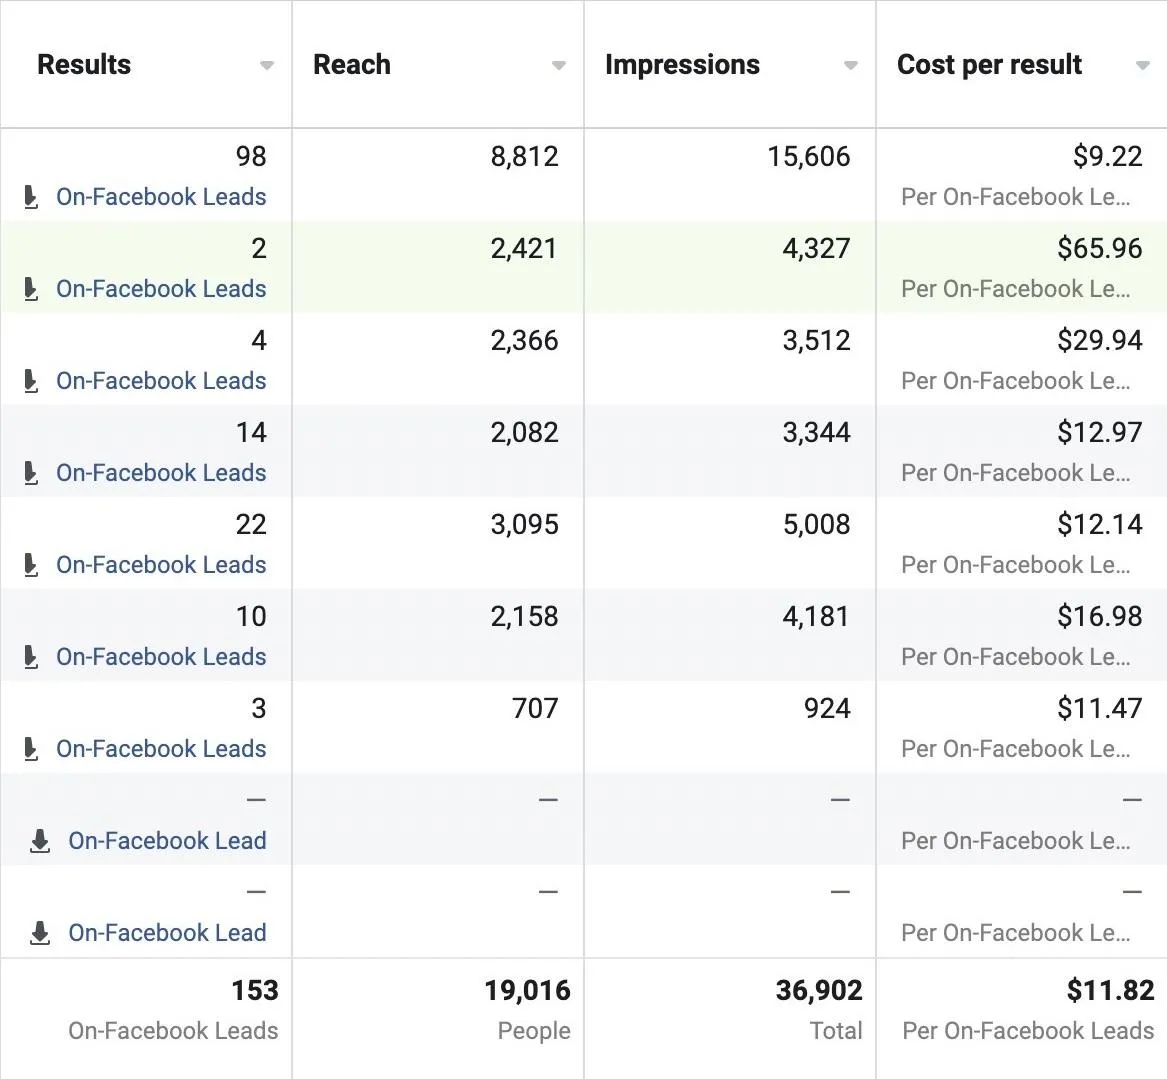Click download icon in the last table row

[x=40, y=933]
